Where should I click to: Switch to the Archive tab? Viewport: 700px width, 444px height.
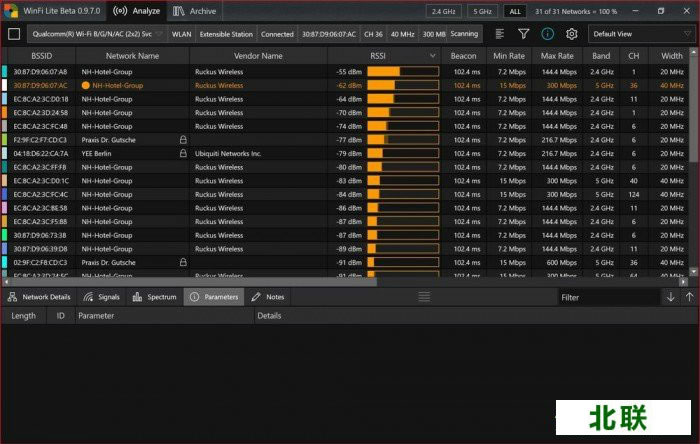pyautogui.click(x=195, y=11)
